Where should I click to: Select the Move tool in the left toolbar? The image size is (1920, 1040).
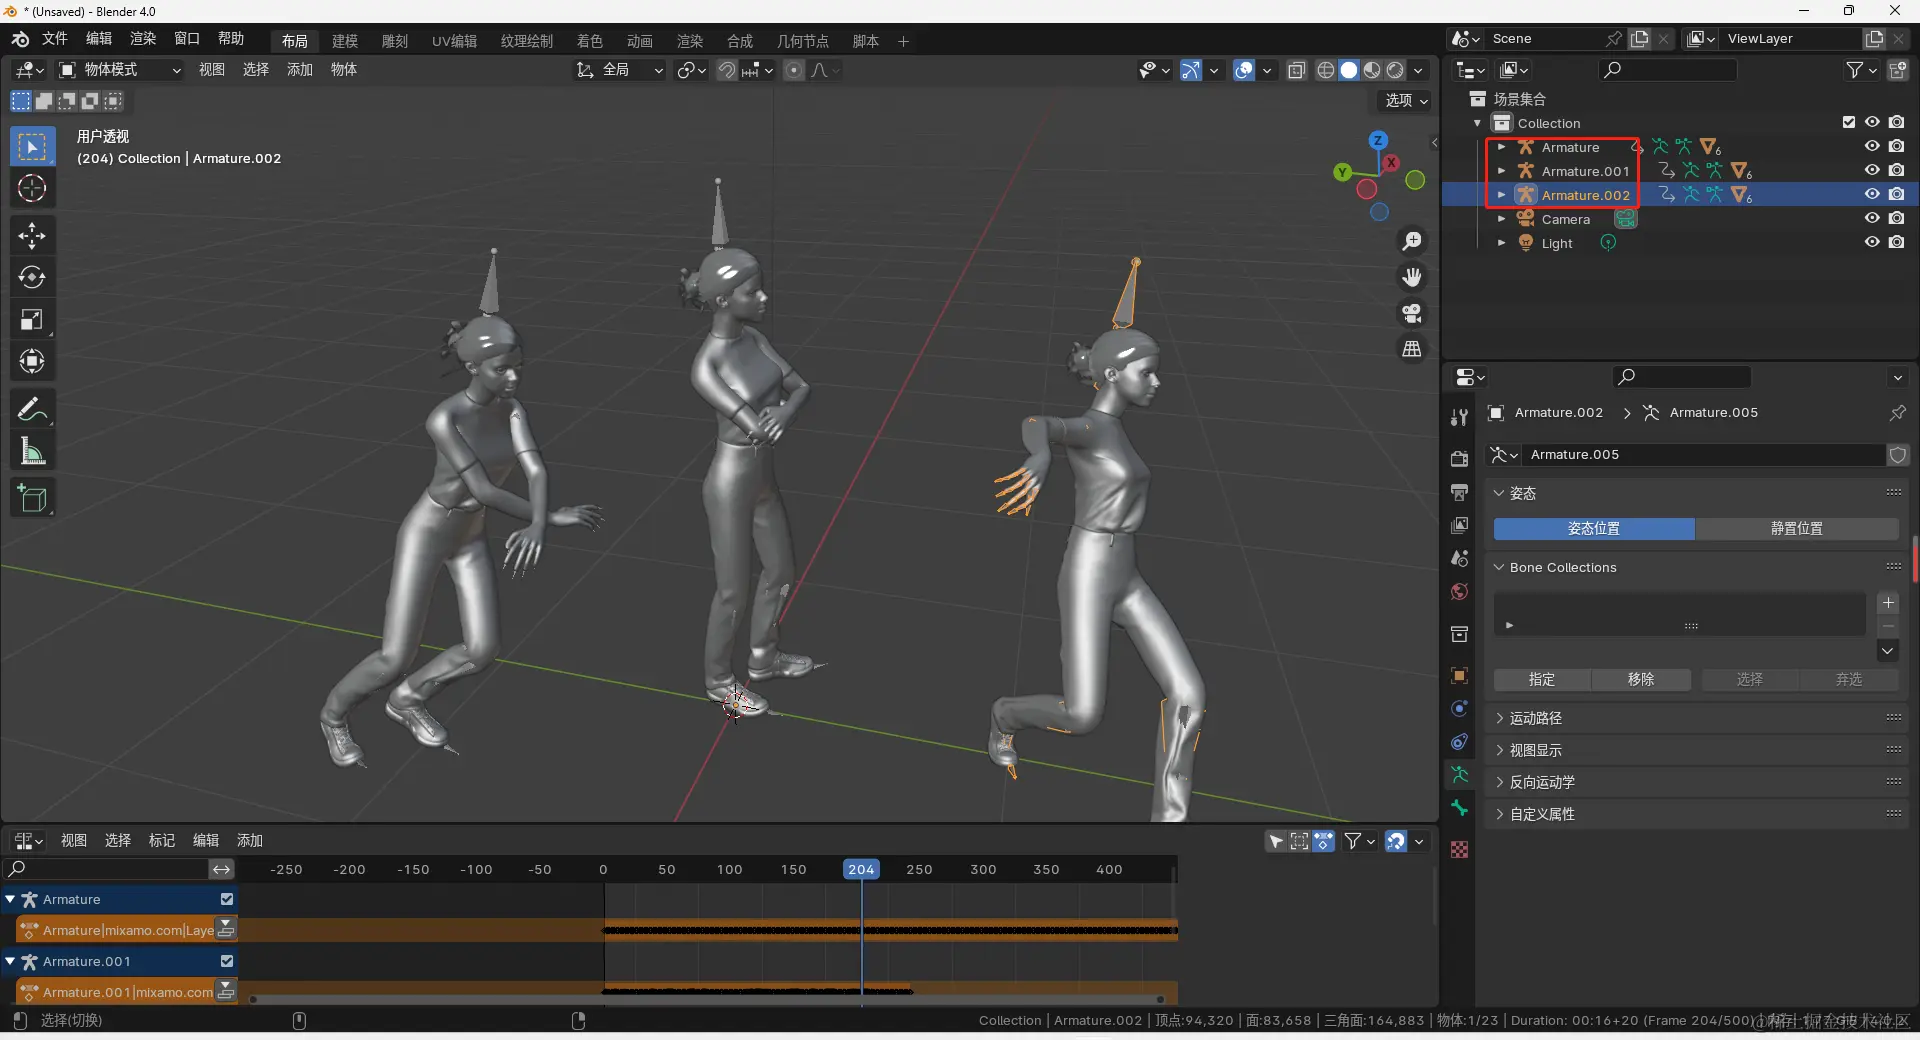point(32,236)
